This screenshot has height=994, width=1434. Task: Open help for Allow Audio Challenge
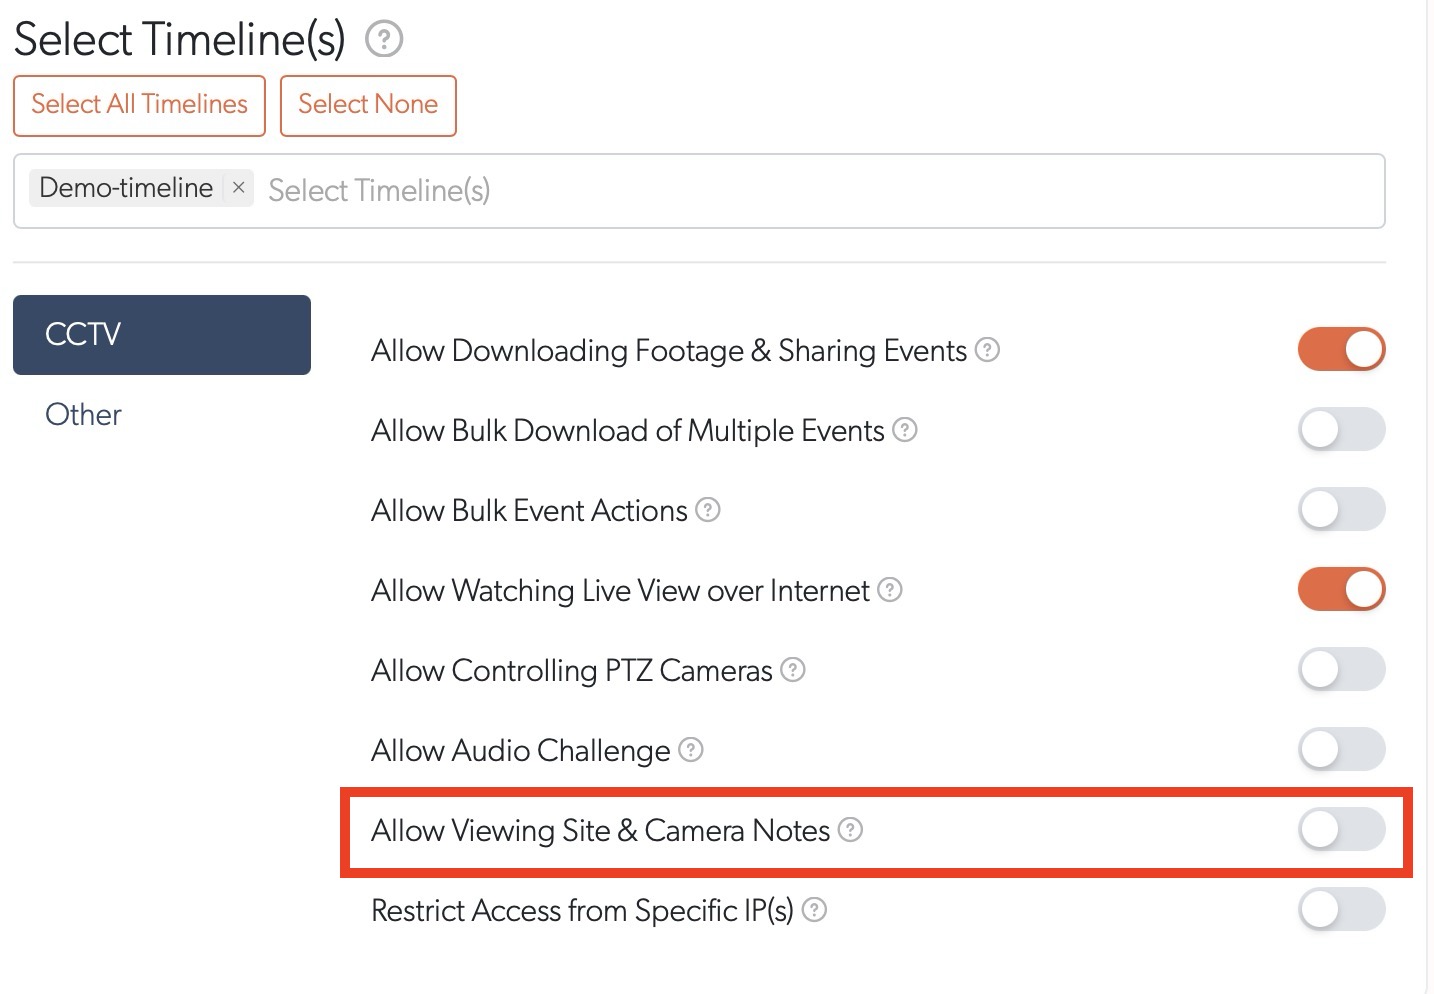point(690,750)
